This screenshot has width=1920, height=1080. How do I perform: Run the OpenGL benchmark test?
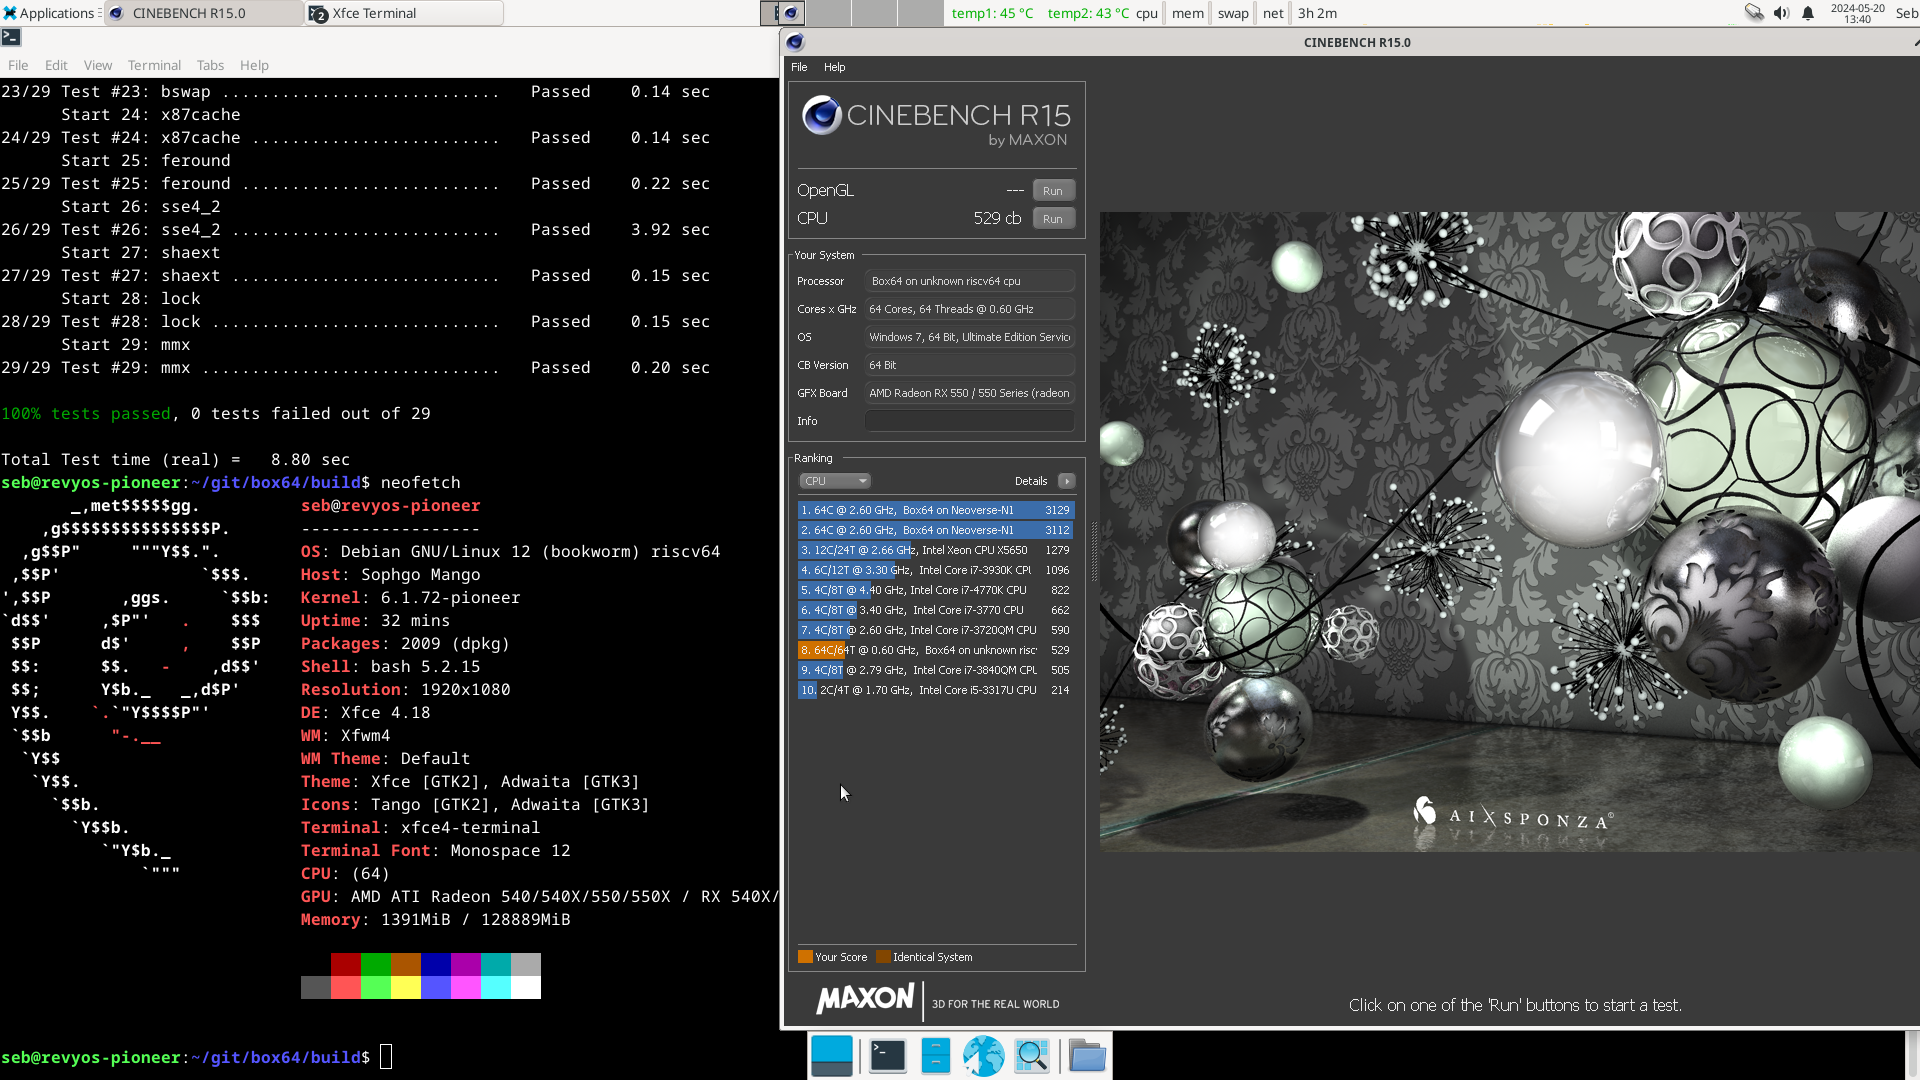tap(1052, 190)
